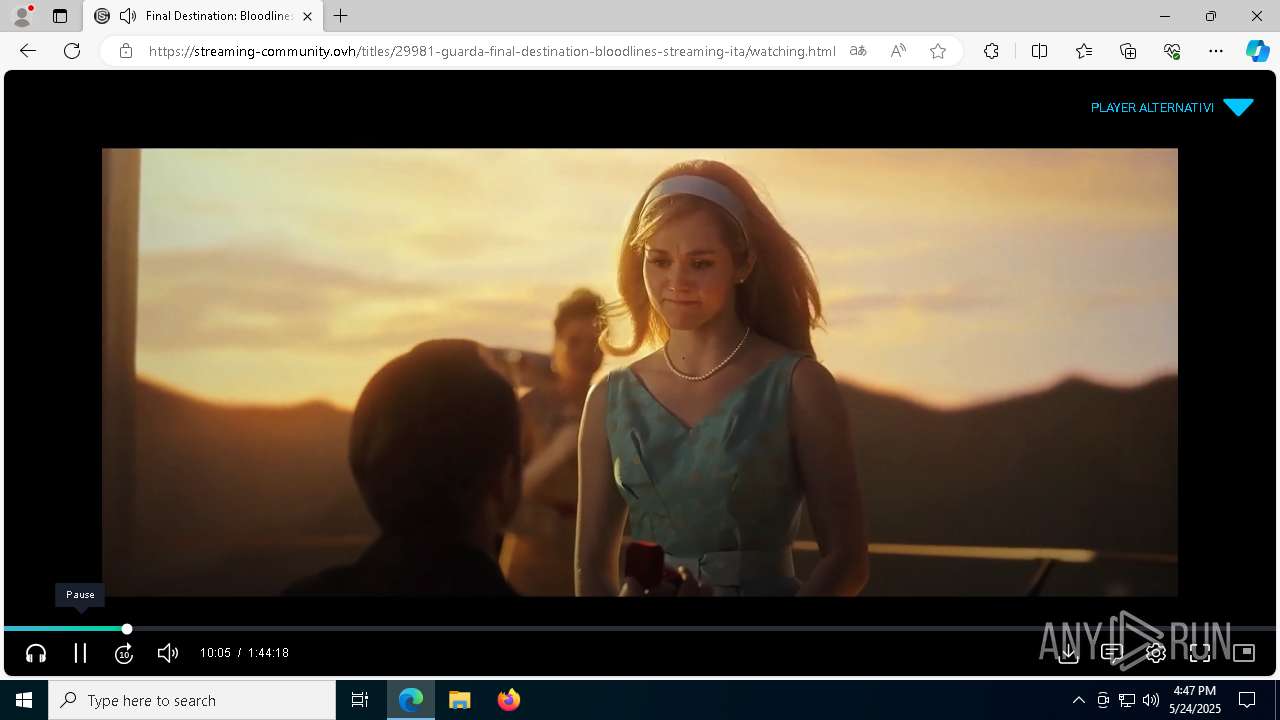This screenshot has height=720, width=1280.
Task: Launch Firefox from the taskbar
Action: 508,700
